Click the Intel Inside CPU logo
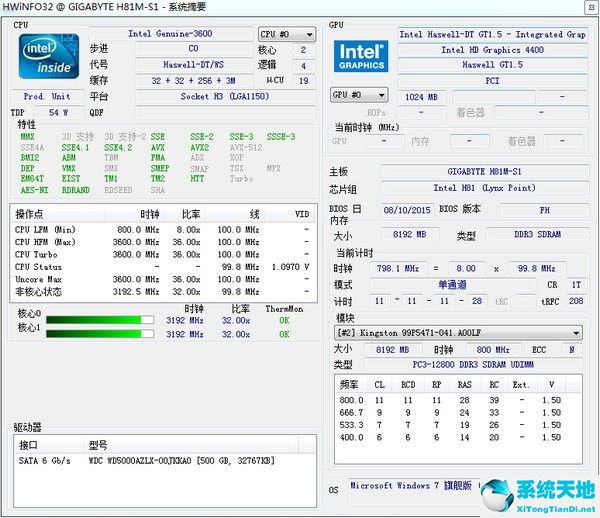 pos(49,56)
